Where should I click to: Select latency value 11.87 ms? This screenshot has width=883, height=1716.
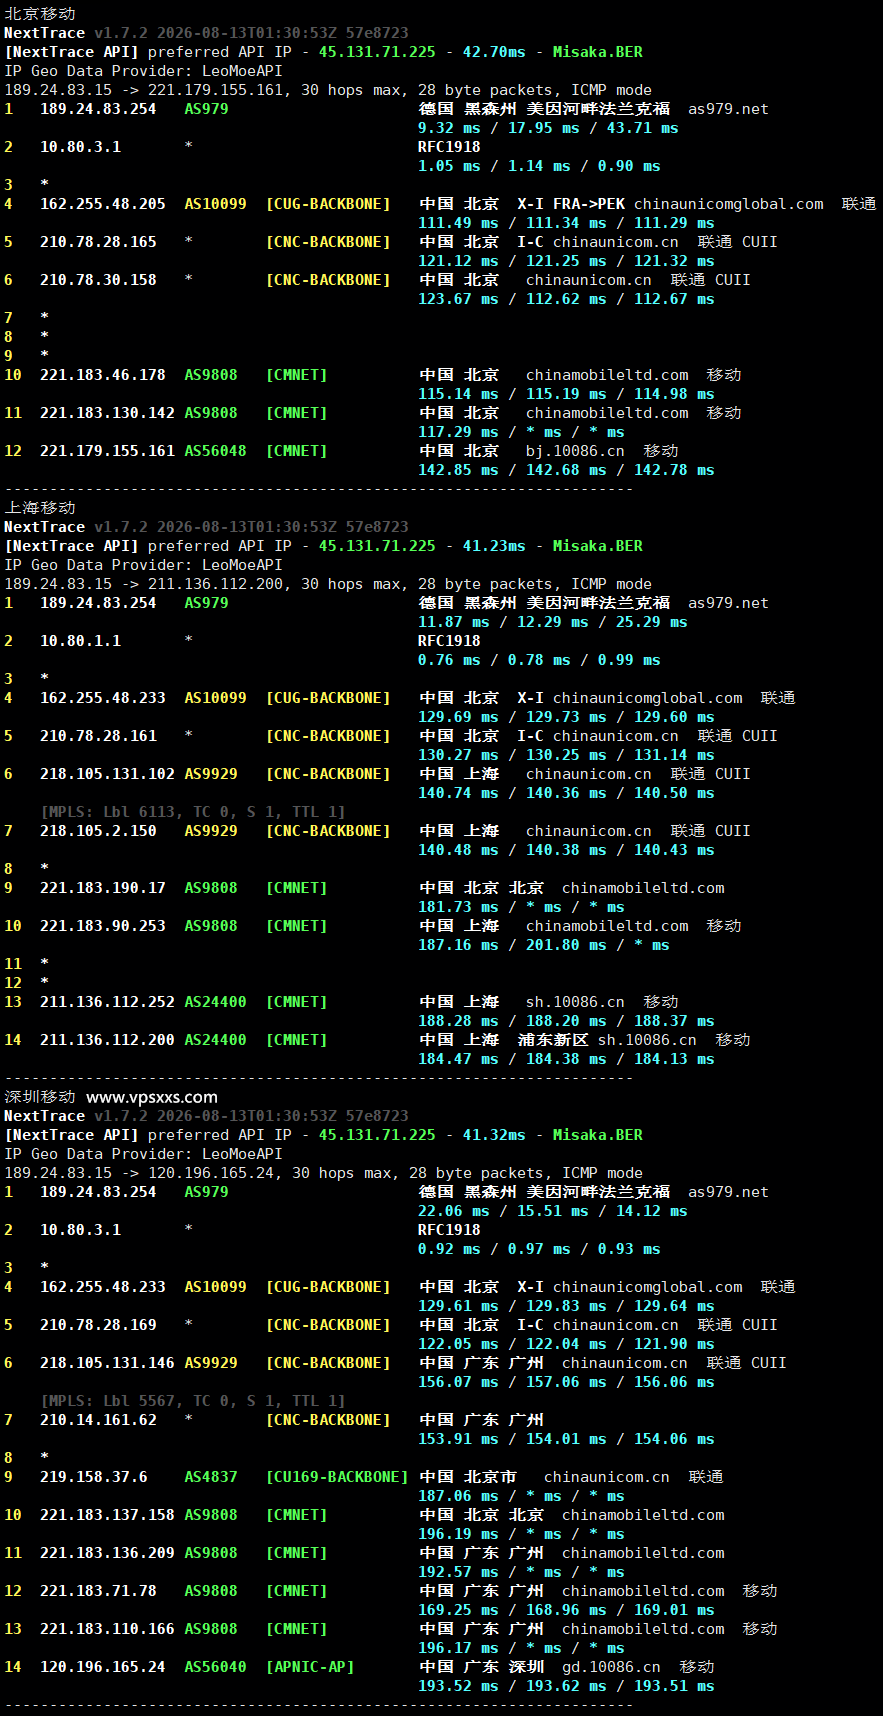click(x=453, y=622)
